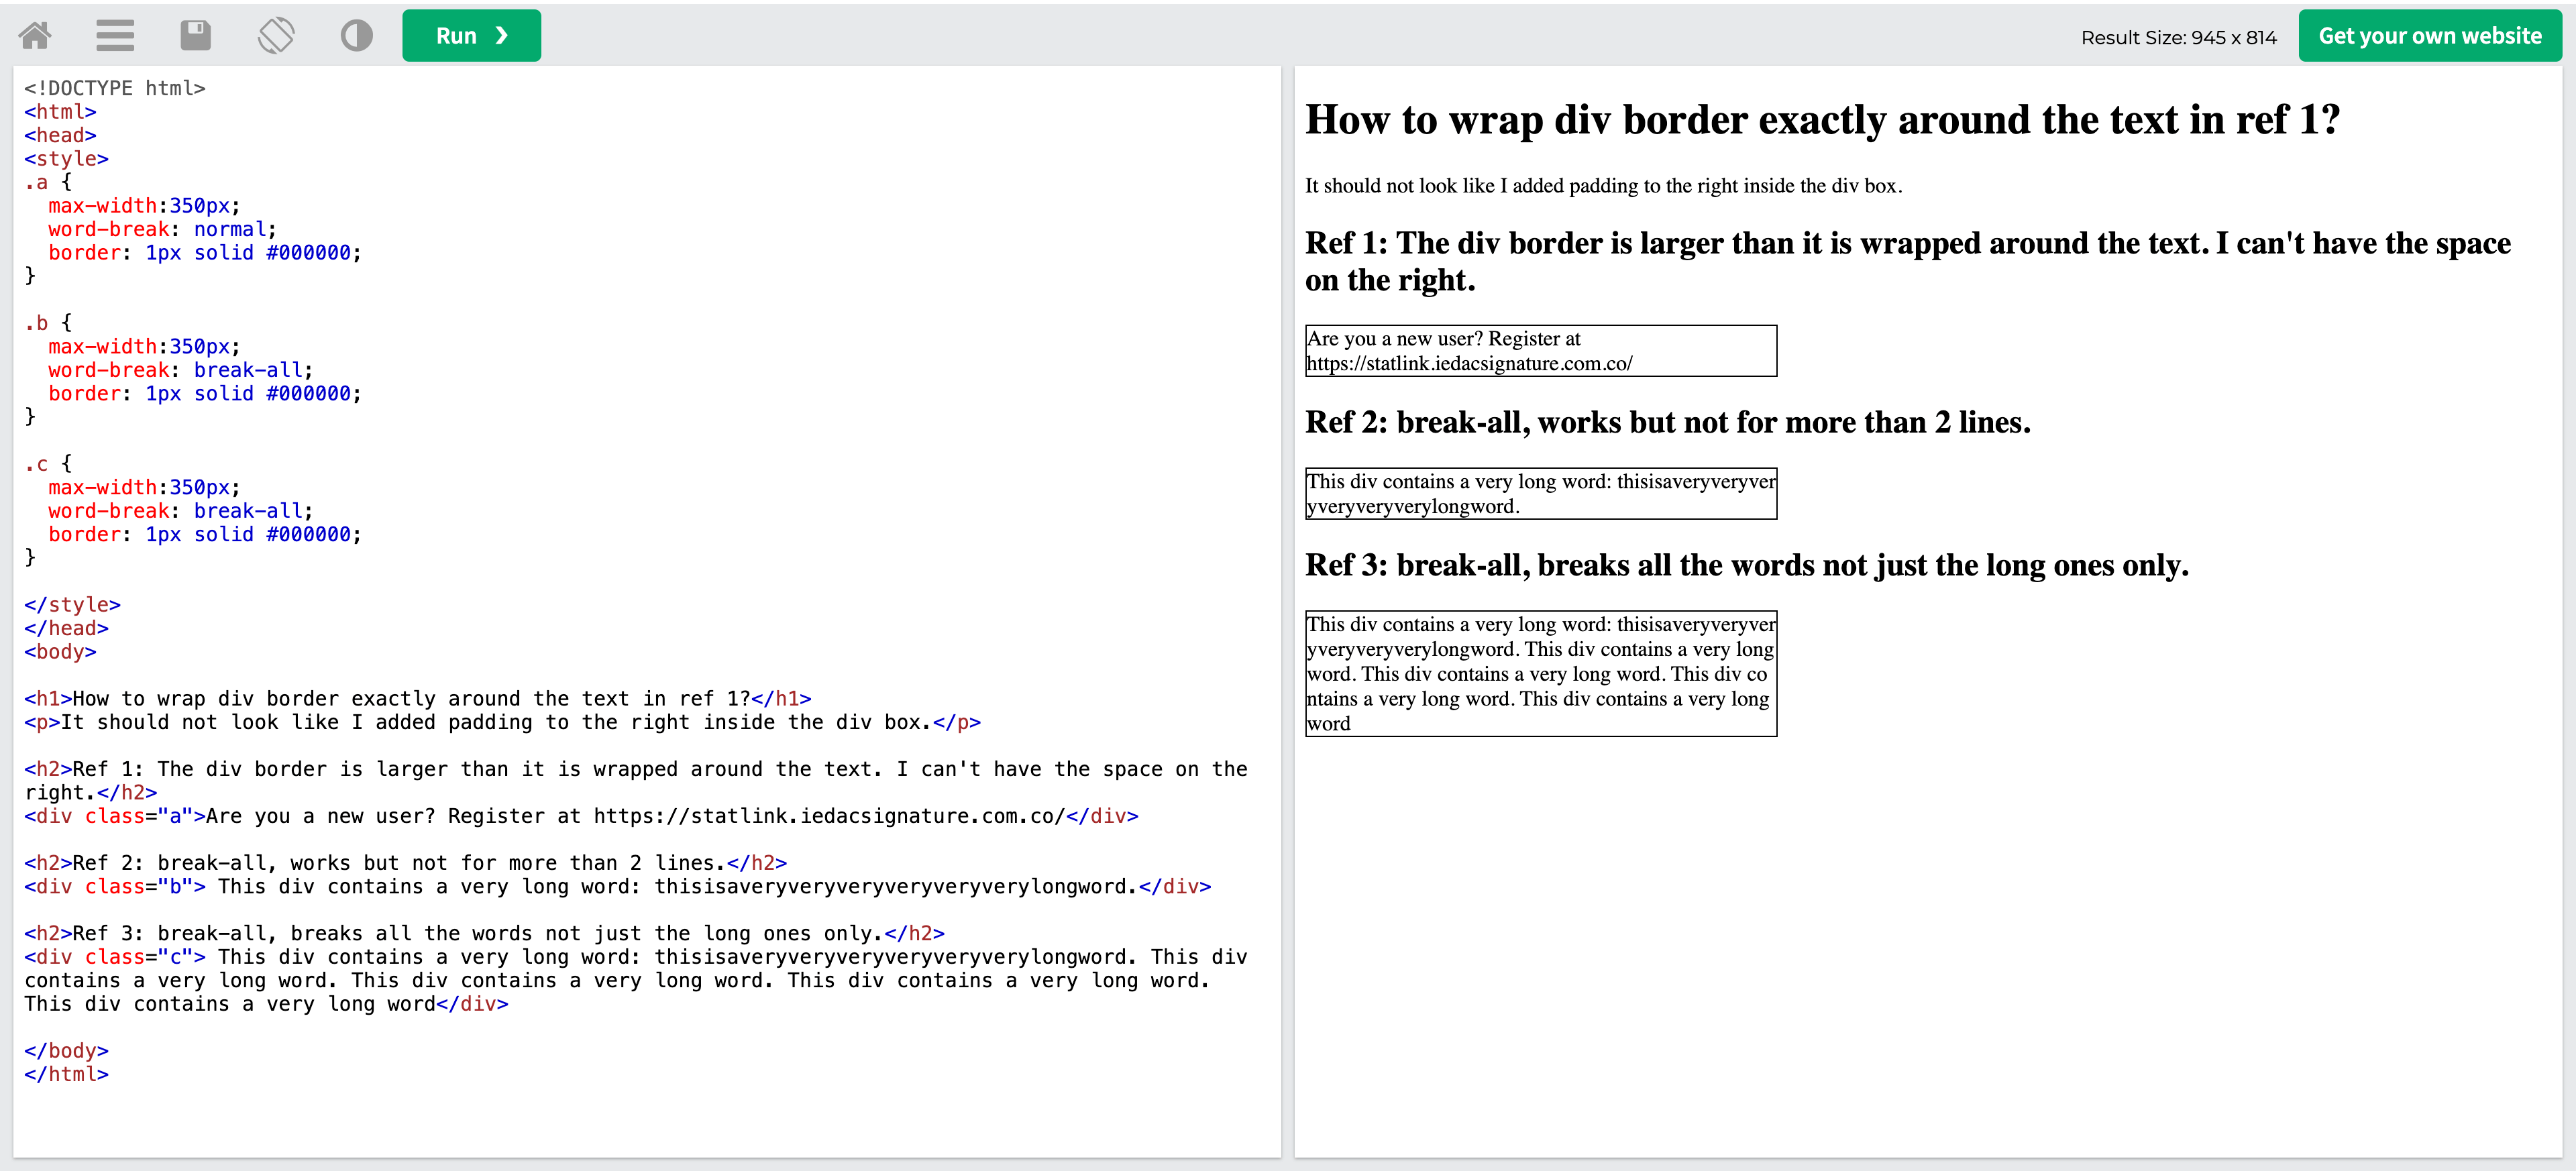Click the save code floppy icon

195,36
